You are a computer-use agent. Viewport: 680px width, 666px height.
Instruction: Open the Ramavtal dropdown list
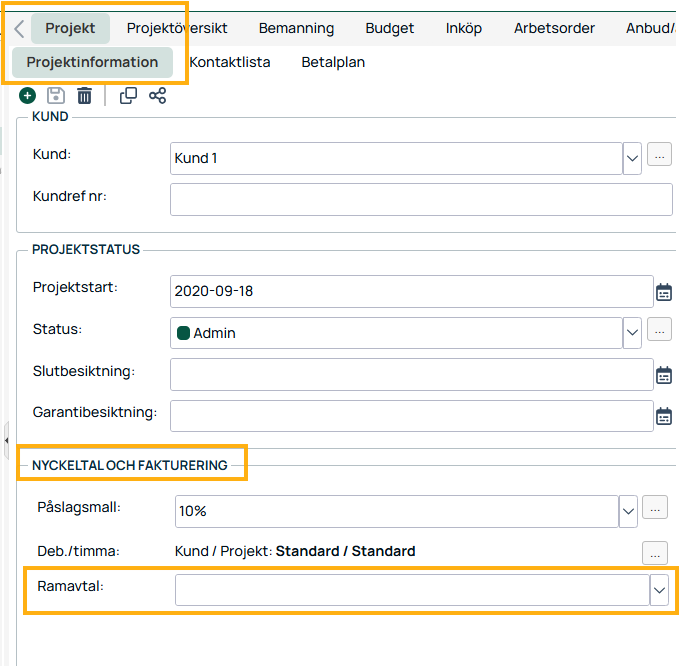[x=659, y=591]
